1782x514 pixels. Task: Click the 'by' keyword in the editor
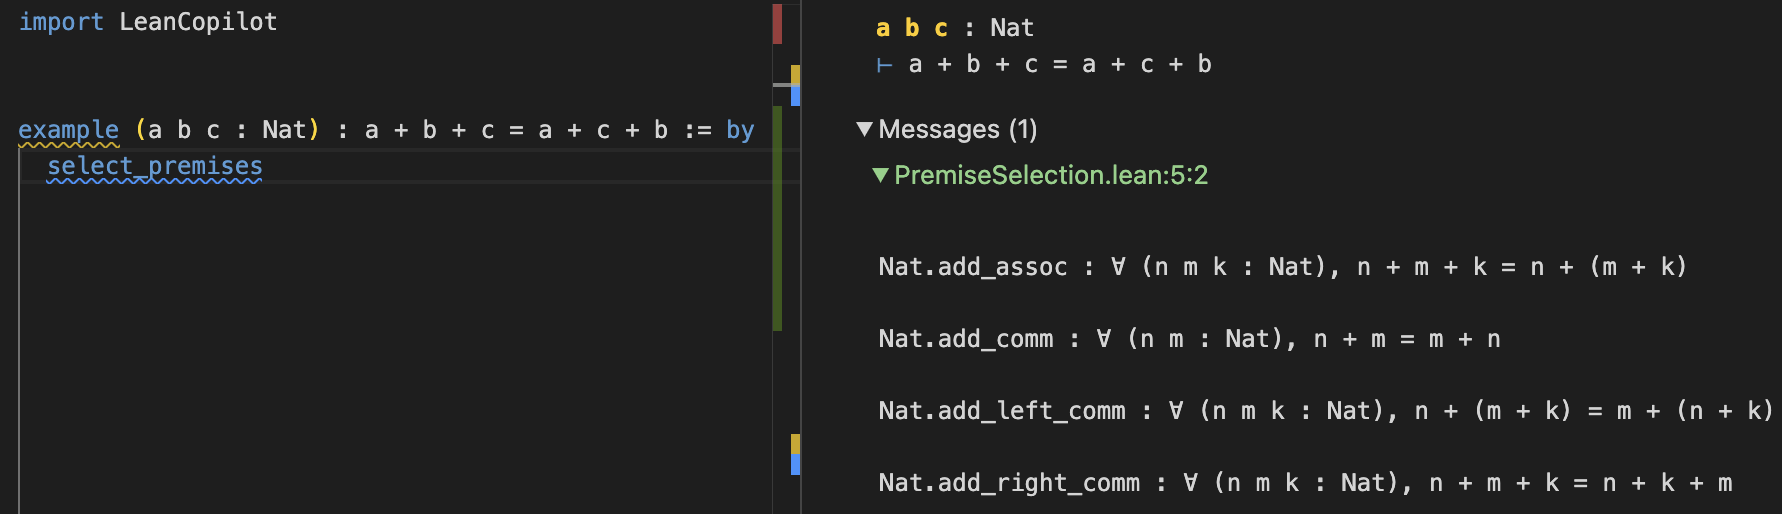pos(740,130)
